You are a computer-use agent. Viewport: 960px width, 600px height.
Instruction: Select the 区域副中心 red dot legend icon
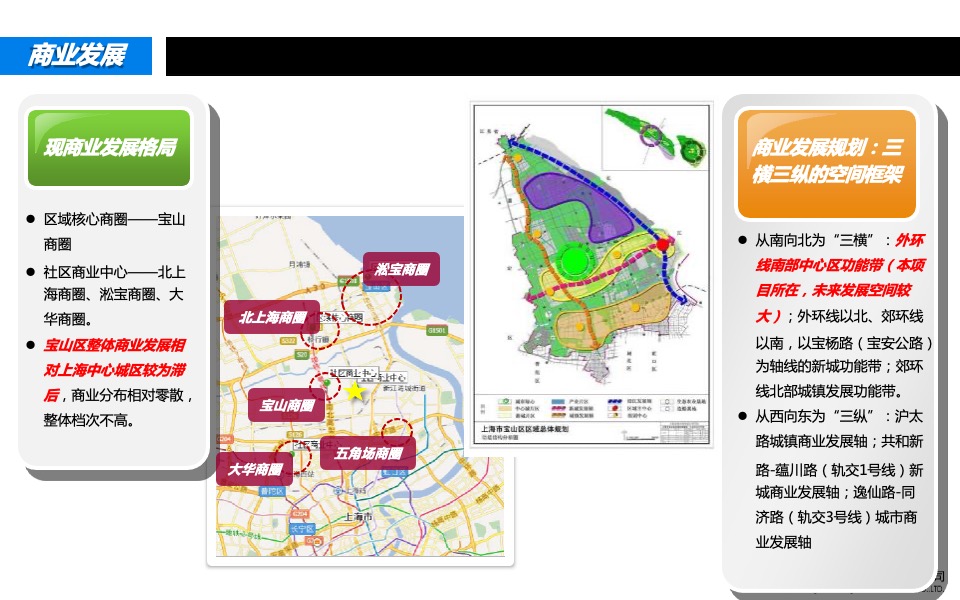(614, 407)
